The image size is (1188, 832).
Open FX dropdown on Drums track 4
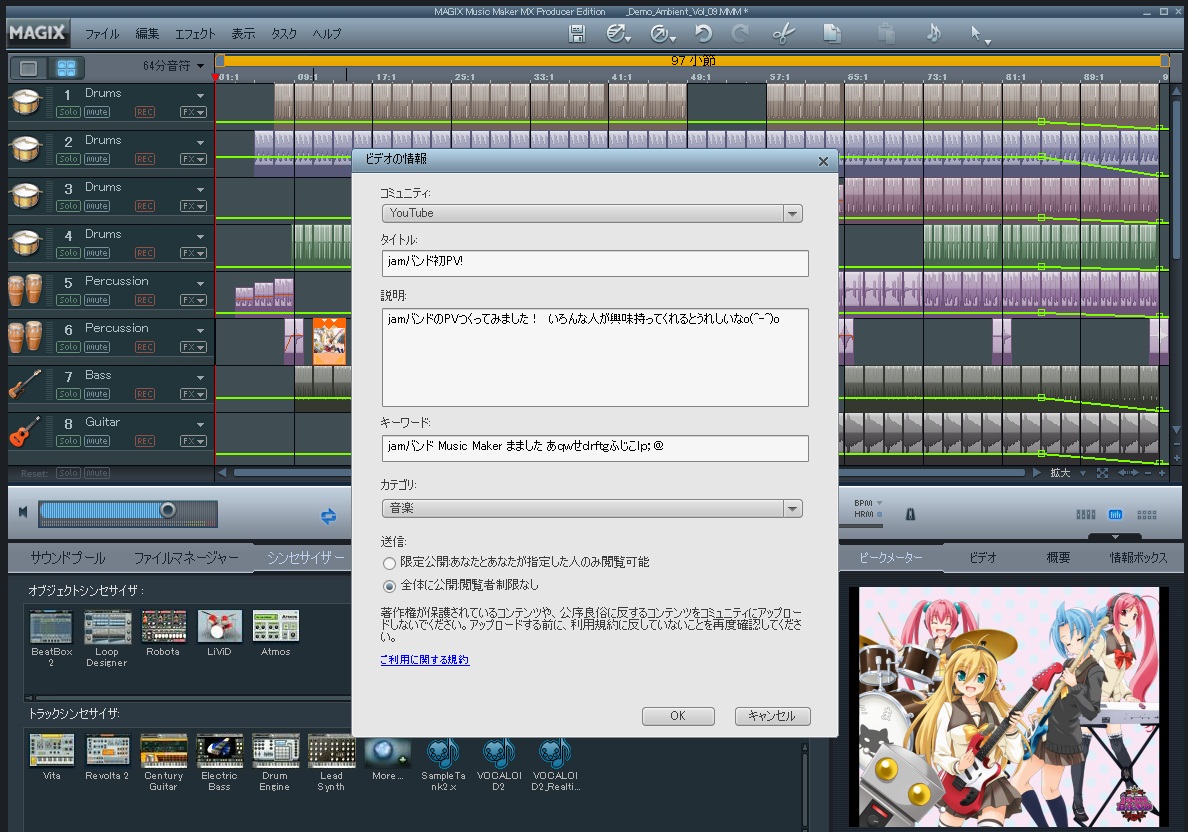(193, 253)
